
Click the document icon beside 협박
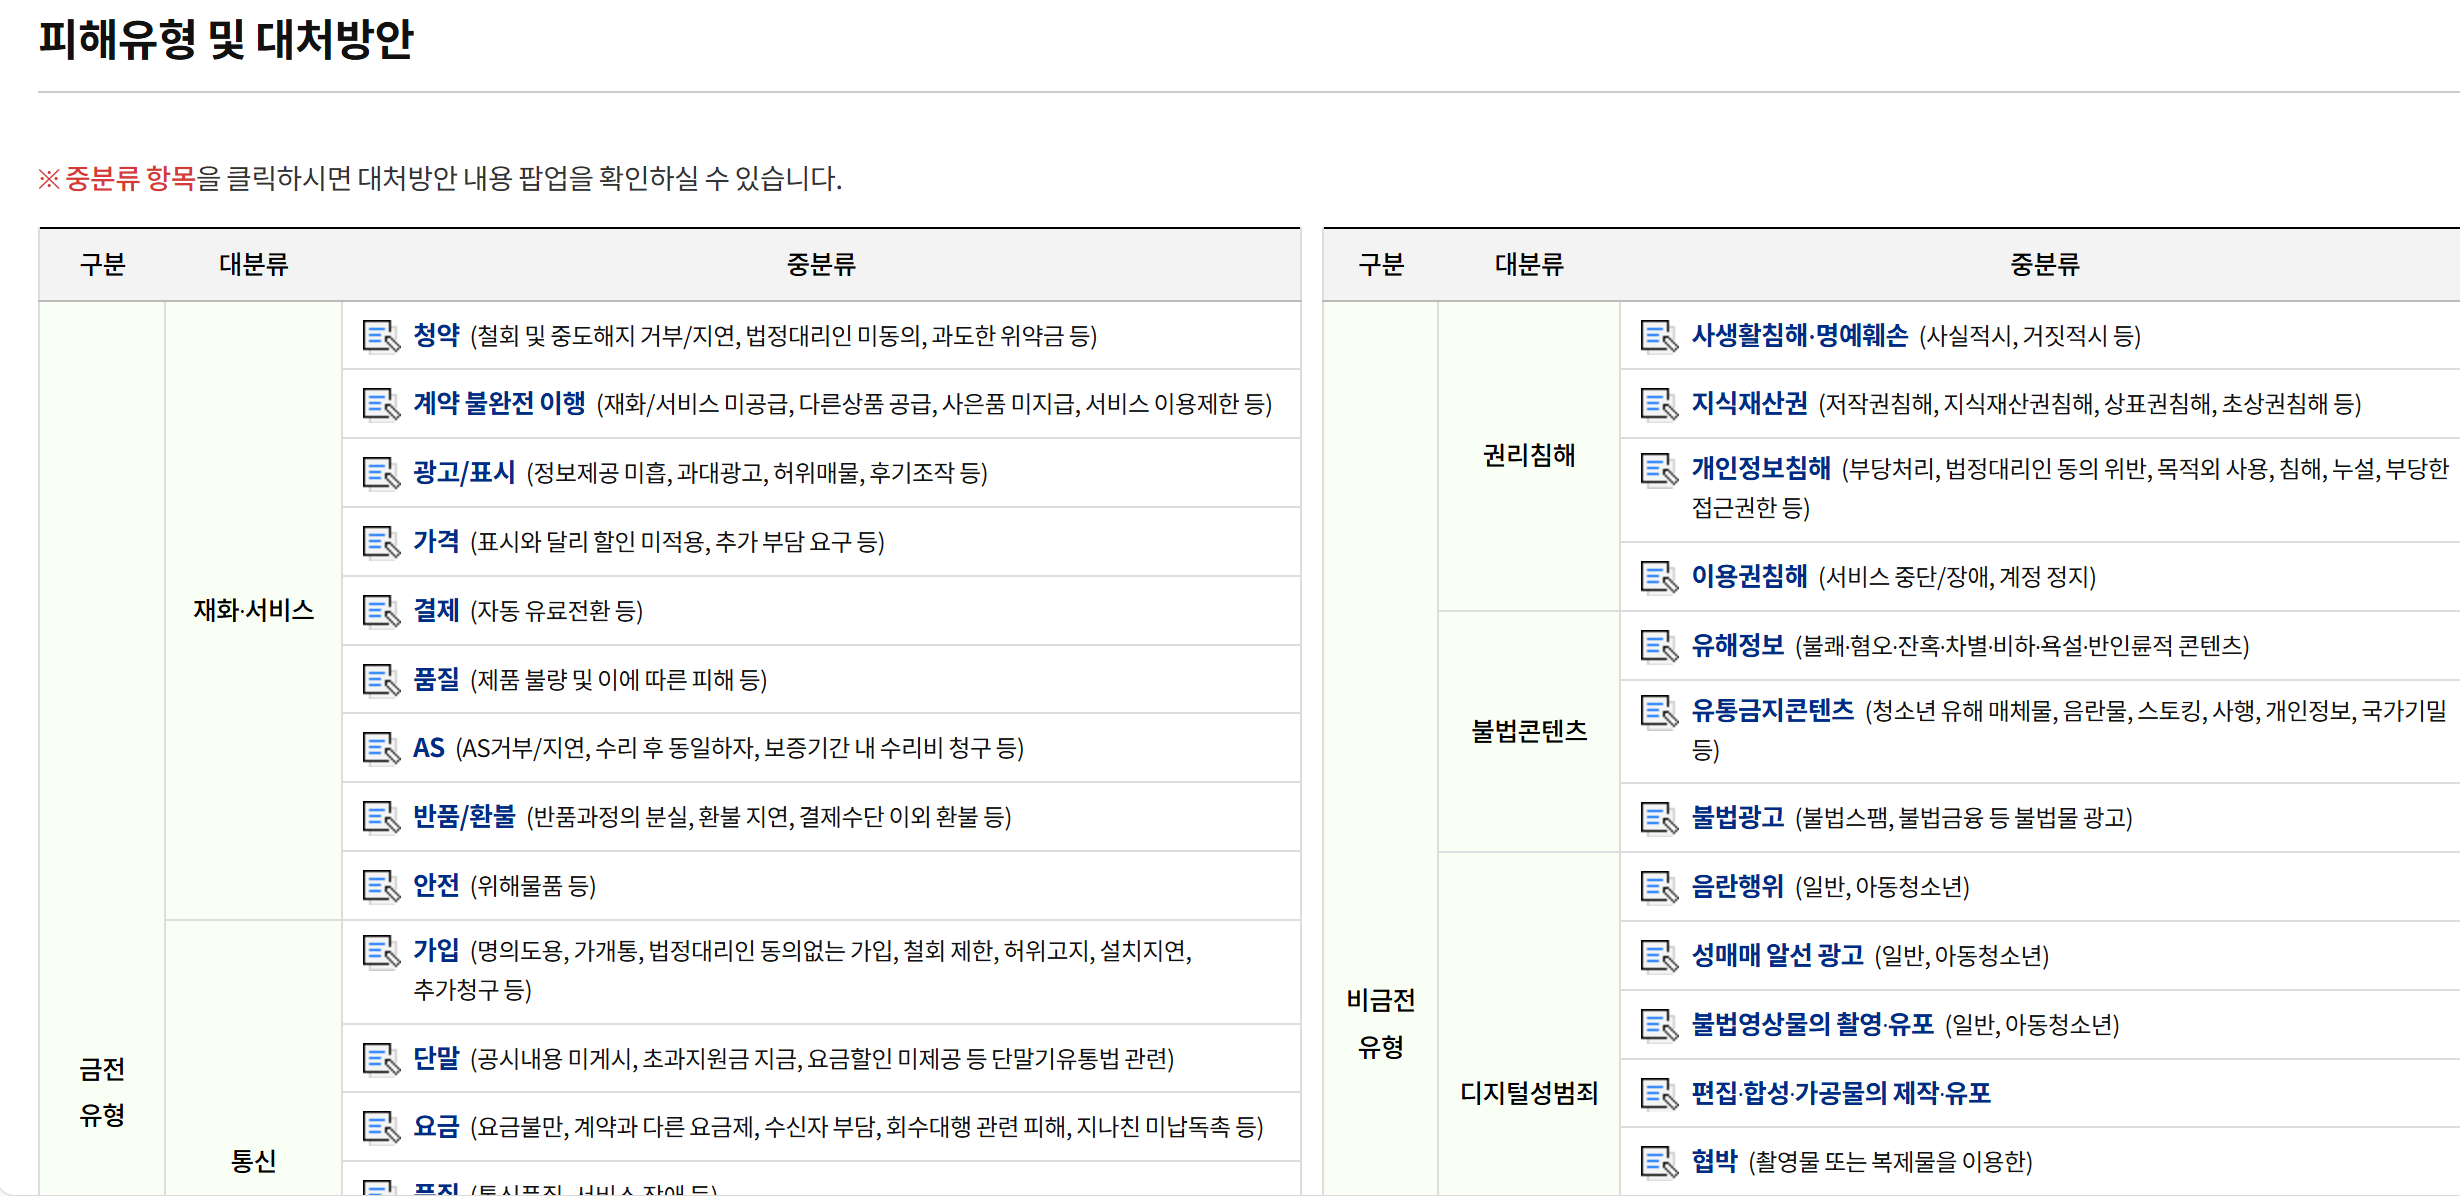1659,1163
